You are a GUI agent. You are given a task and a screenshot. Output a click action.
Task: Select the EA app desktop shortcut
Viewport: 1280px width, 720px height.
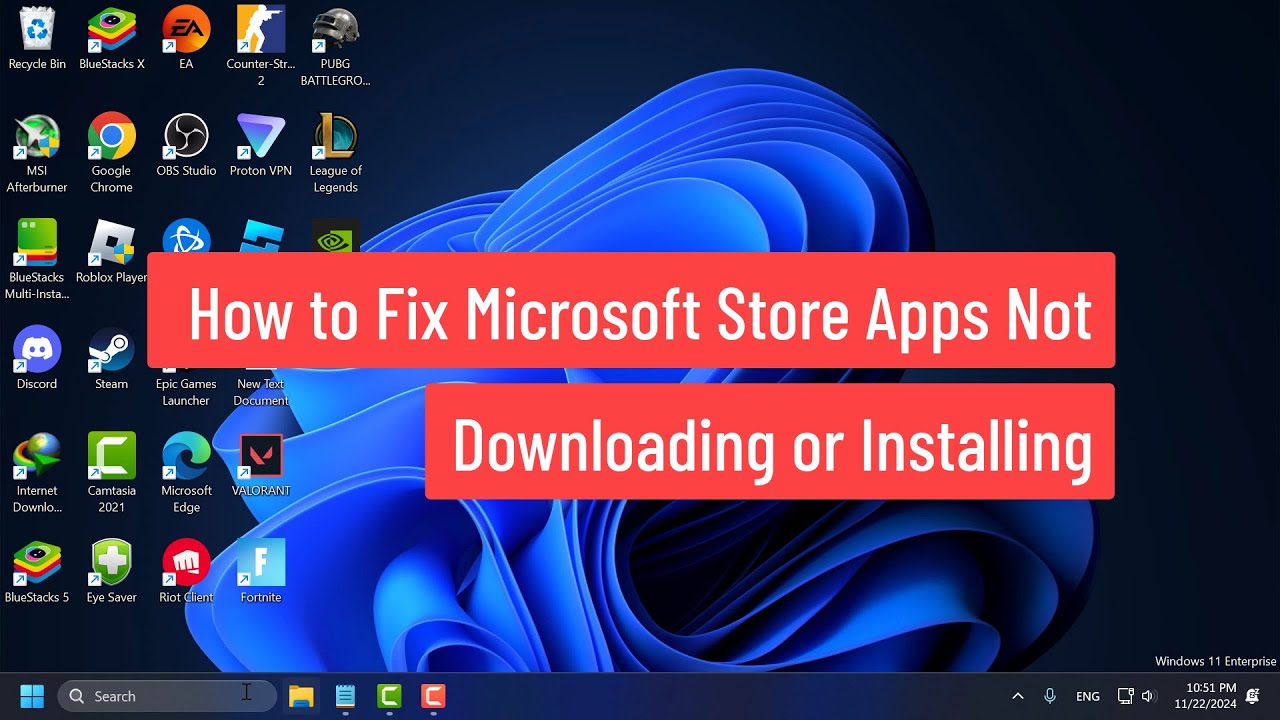click(186, 38)
